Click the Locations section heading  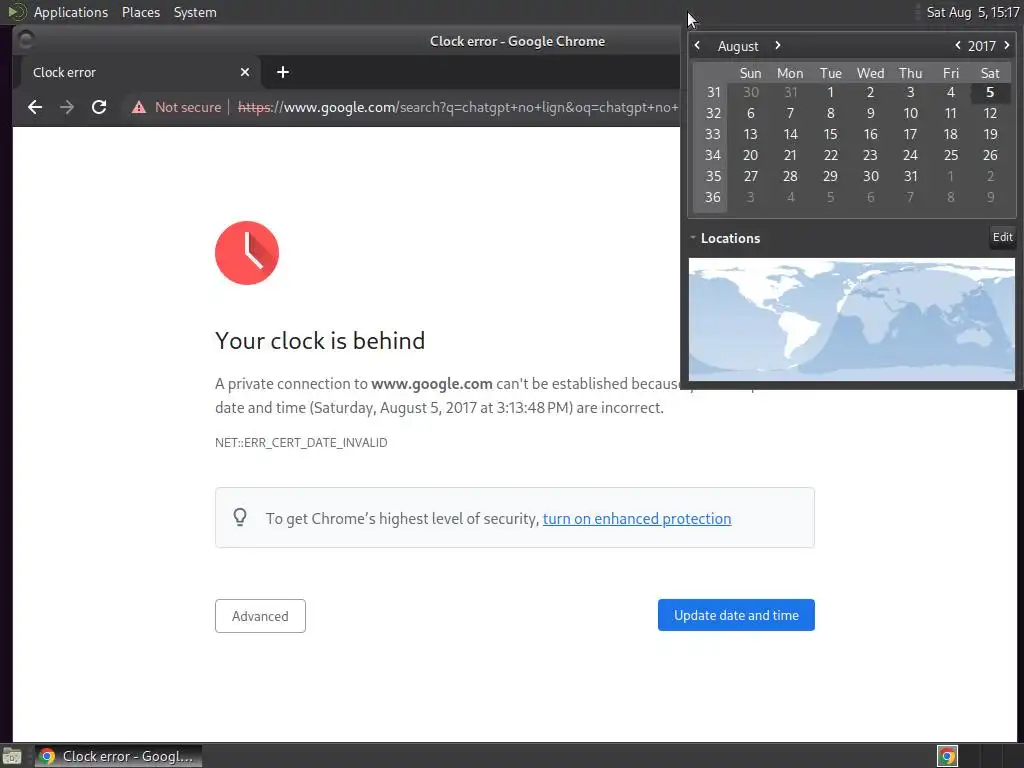coord(730,238)
